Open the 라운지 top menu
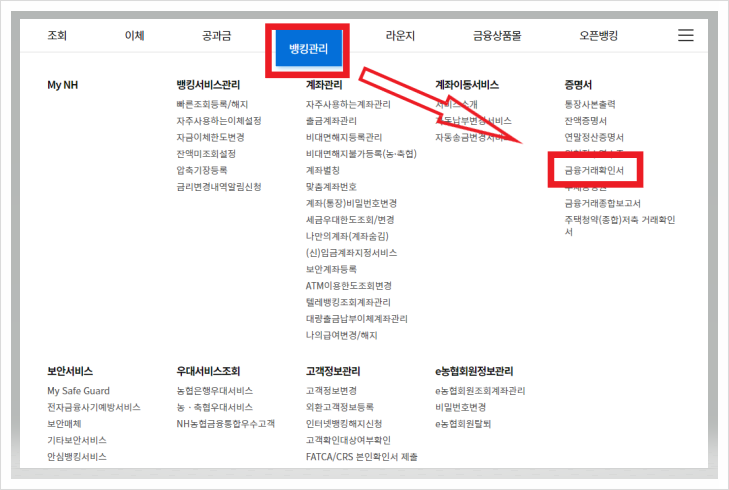729x490 pixels. click(x=400, y=35)
